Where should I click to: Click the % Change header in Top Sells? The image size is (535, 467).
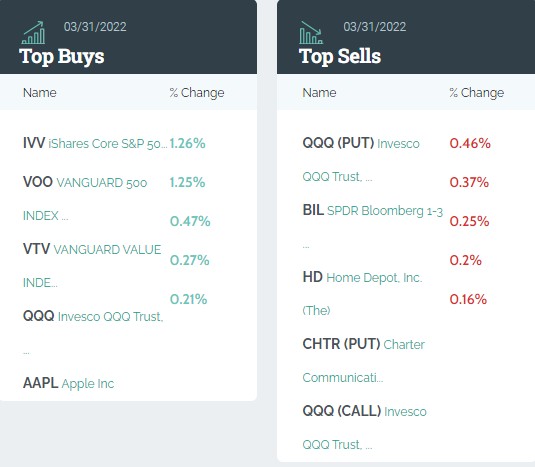coord(477,93)
